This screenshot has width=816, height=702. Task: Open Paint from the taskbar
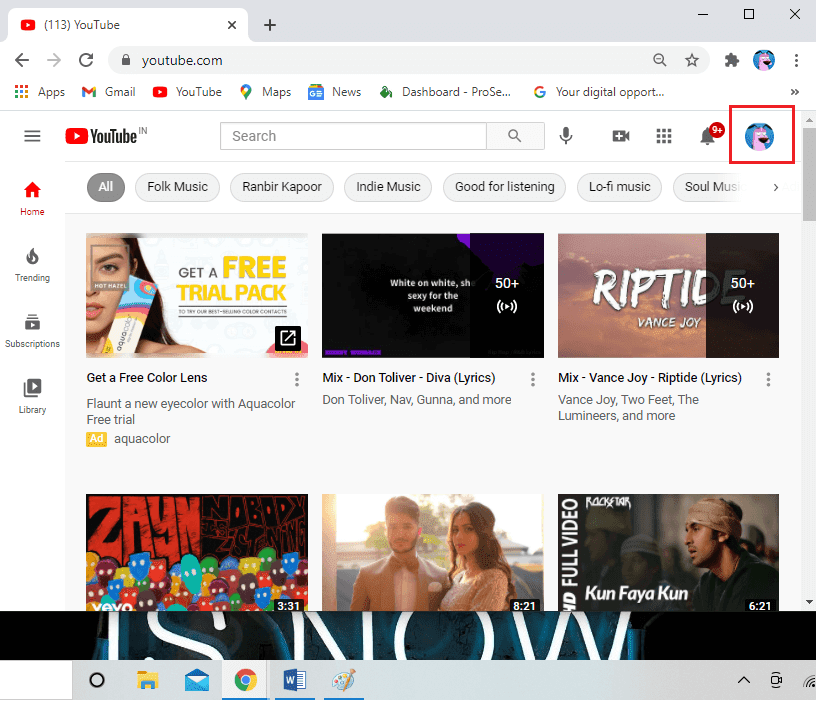(343, 680)
